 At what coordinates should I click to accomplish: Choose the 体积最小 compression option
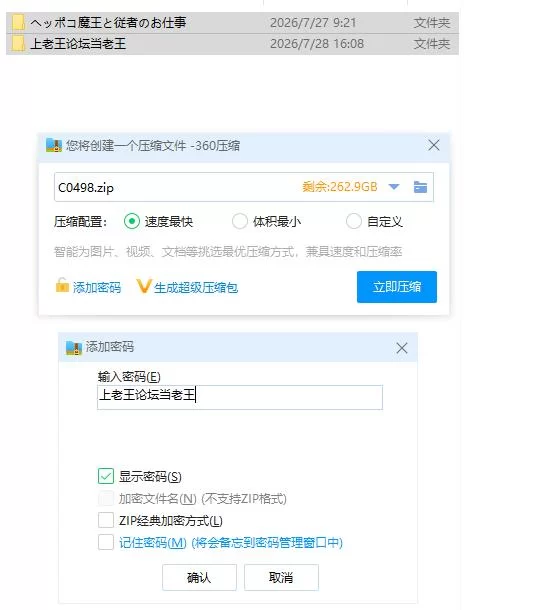[x=240, y=221]
